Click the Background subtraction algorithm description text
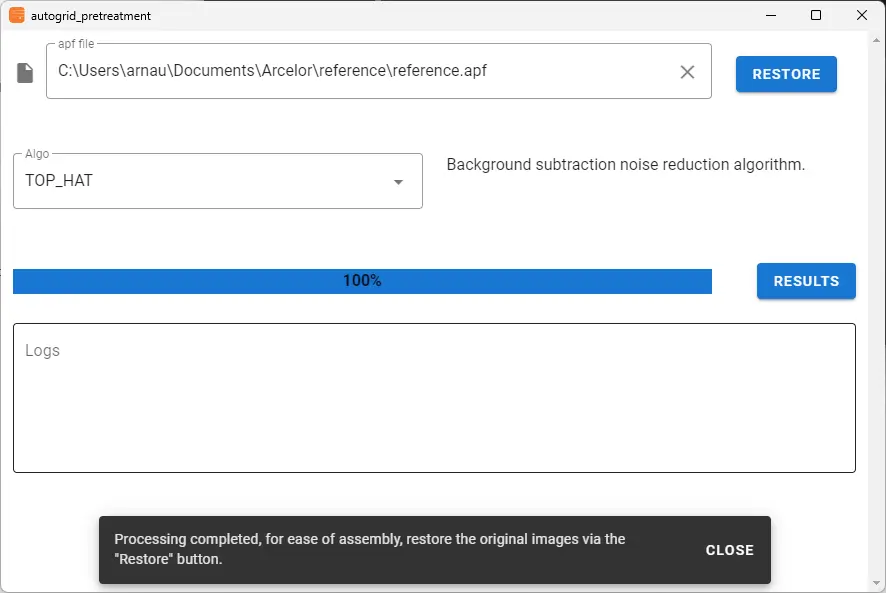This screenshot has width=886, height=593. coord(626,165)
